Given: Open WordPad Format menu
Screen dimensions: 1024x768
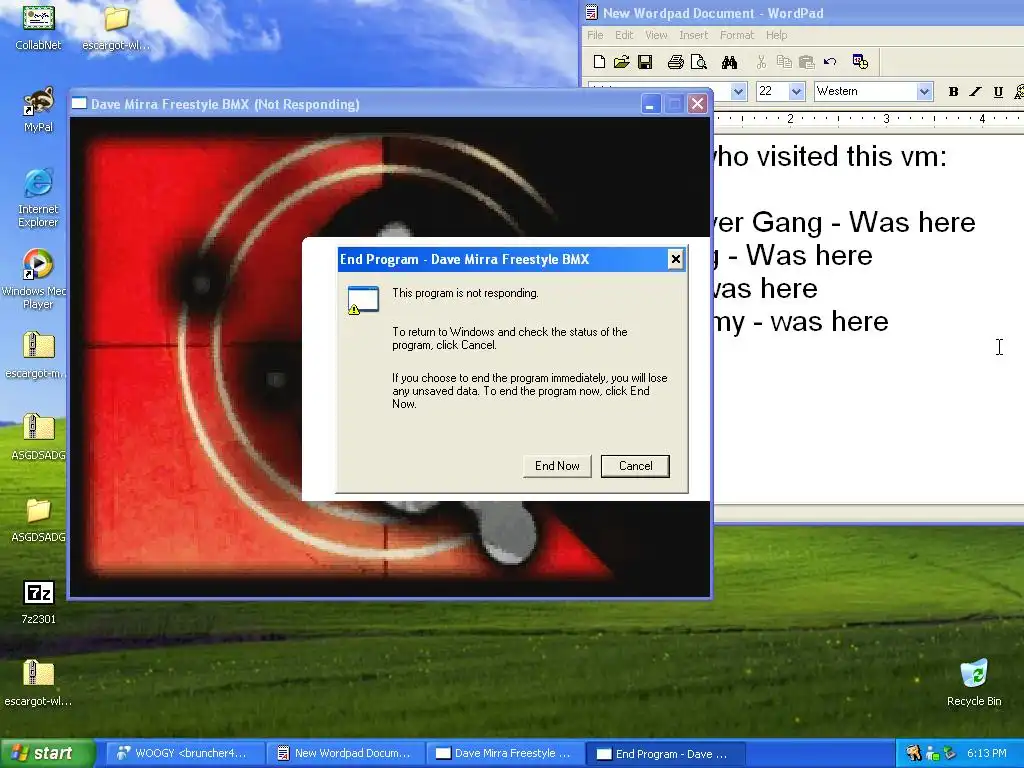Looking at the screenshot, I should click(x=737, y=35).
